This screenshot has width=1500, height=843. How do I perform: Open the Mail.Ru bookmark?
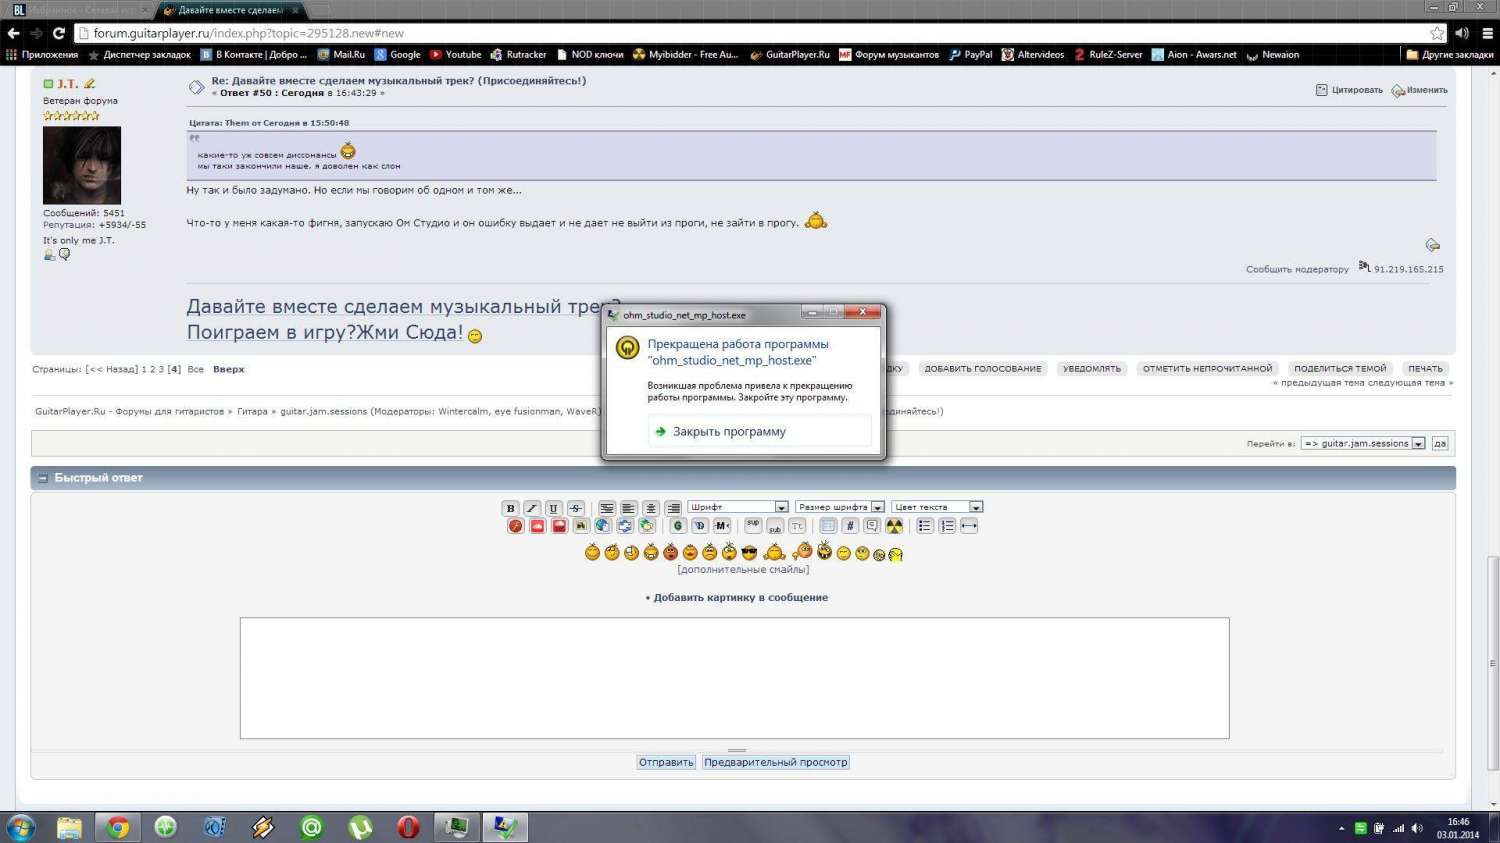[341, 55]
